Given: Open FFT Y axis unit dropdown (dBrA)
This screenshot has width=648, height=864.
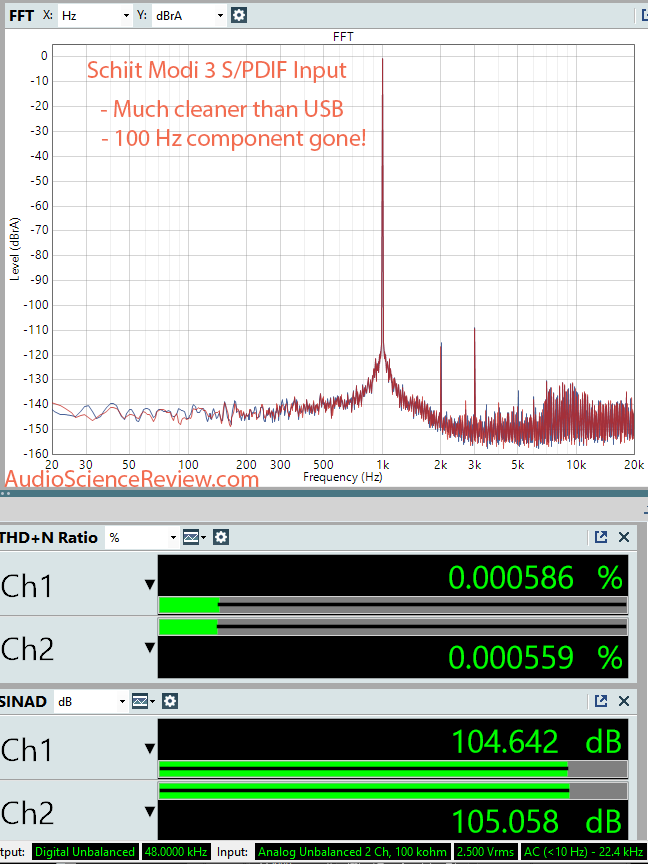Looking at the screenshot, I should 188,15.
